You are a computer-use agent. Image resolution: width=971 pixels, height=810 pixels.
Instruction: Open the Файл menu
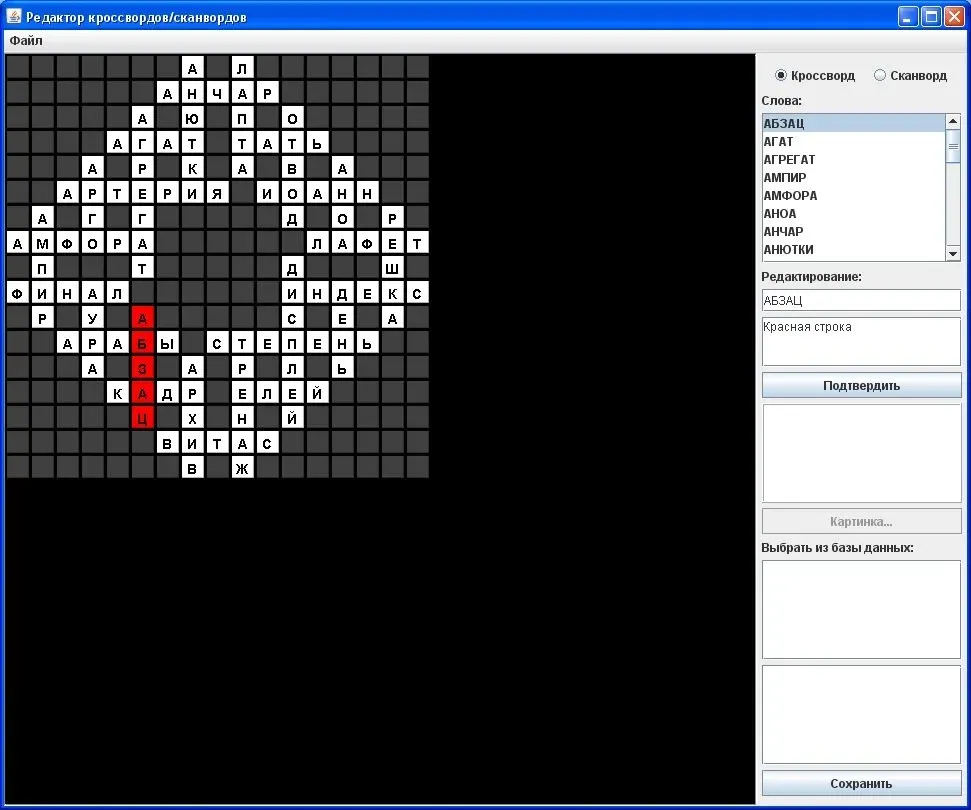pyautogui.click(x=26, y=41)
